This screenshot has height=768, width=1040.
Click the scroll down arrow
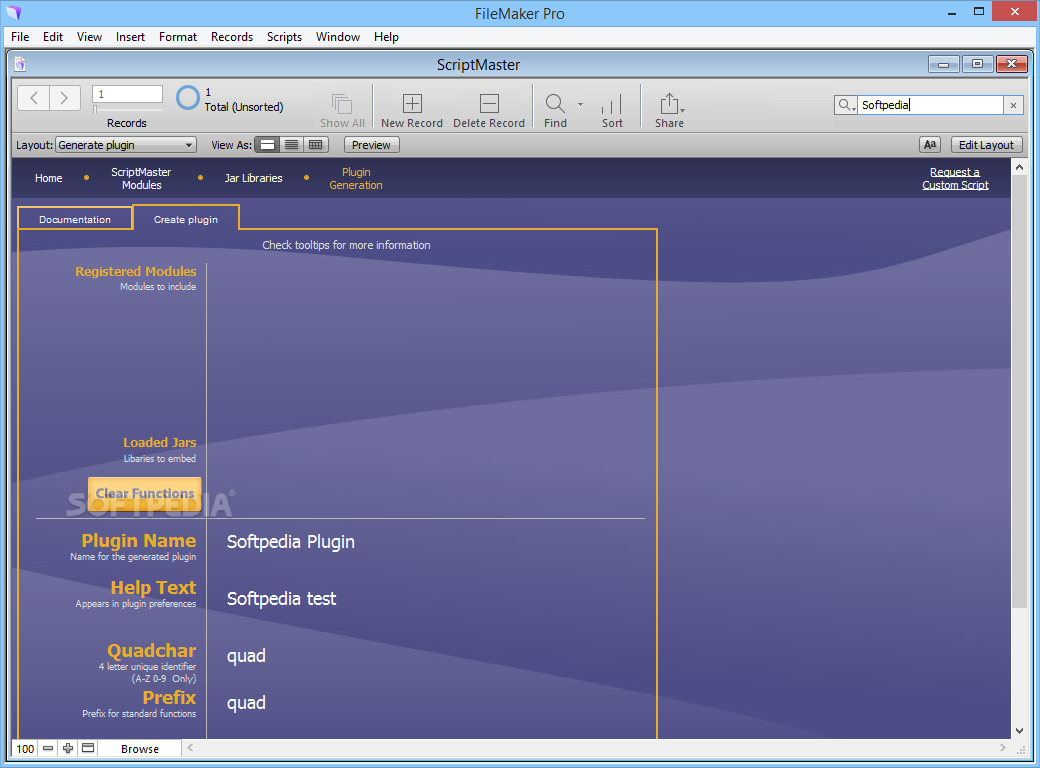click(x=1019, y=731)
